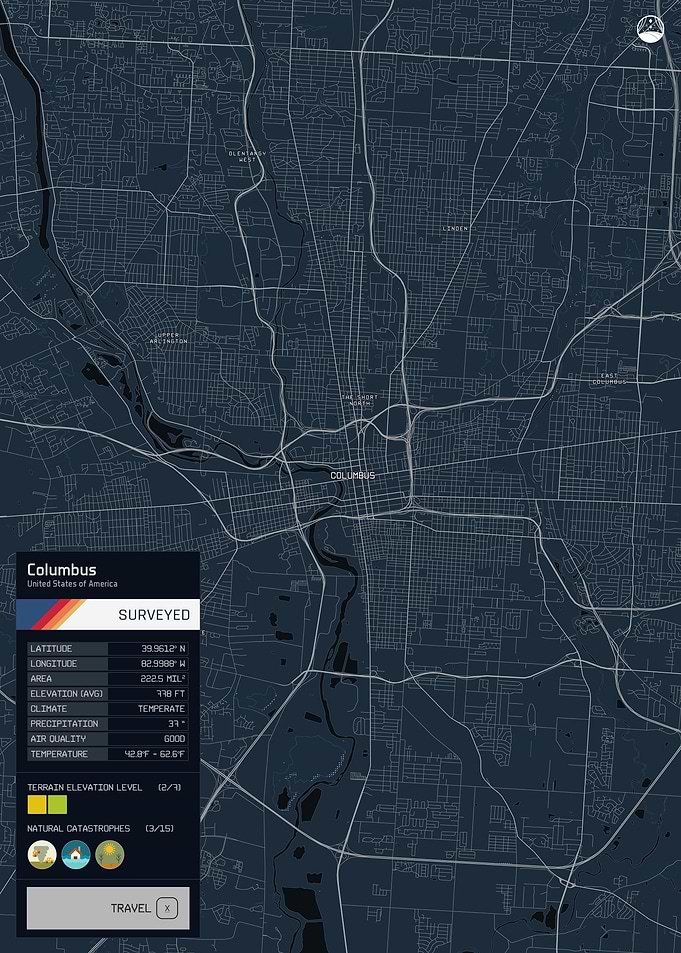Click the yellow terrain elevation swatch

coord(37,805)
